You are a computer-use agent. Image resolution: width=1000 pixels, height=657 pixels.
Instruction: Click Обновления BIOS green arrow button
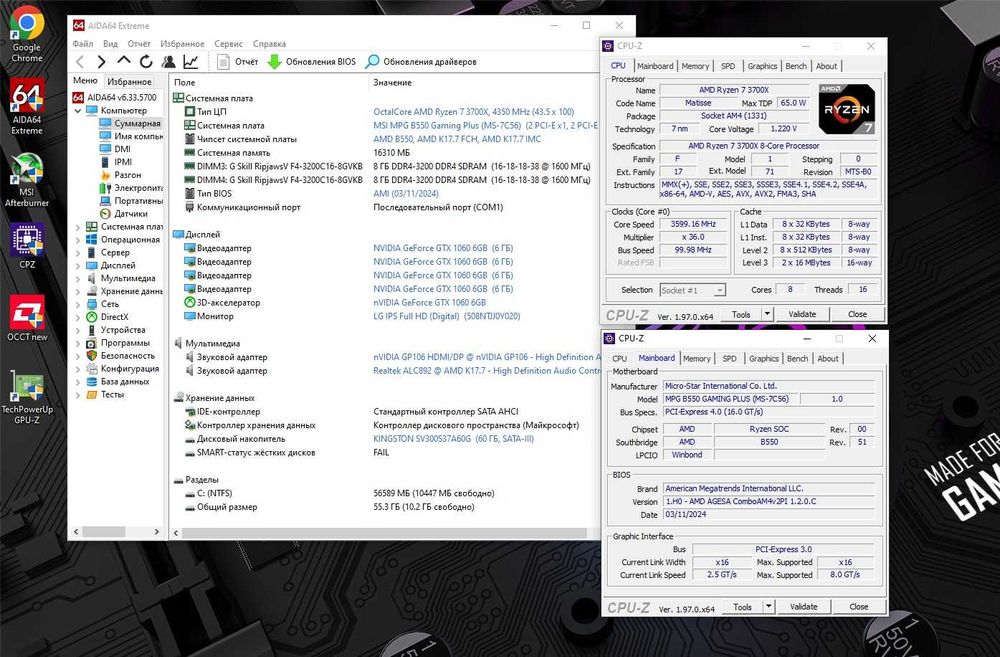pyautogui.click(x=311, y=62)
